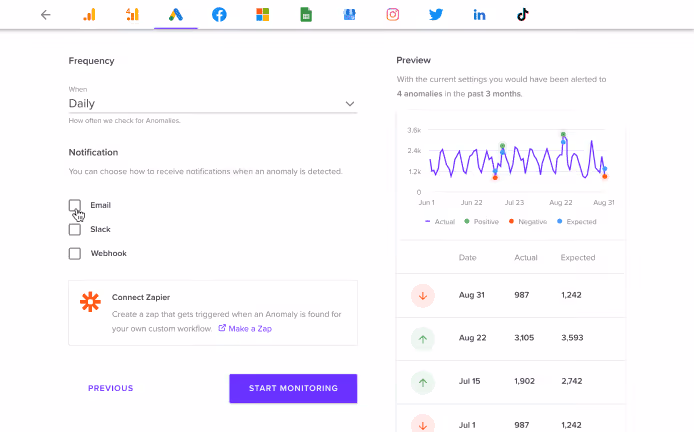Click the Webhook checkbox label text

click(108, 253)
